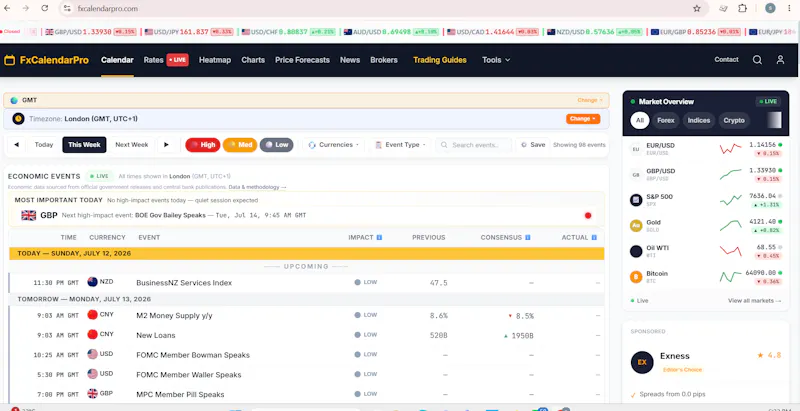Select the Indices market filter pill

(x=698, y=120)
